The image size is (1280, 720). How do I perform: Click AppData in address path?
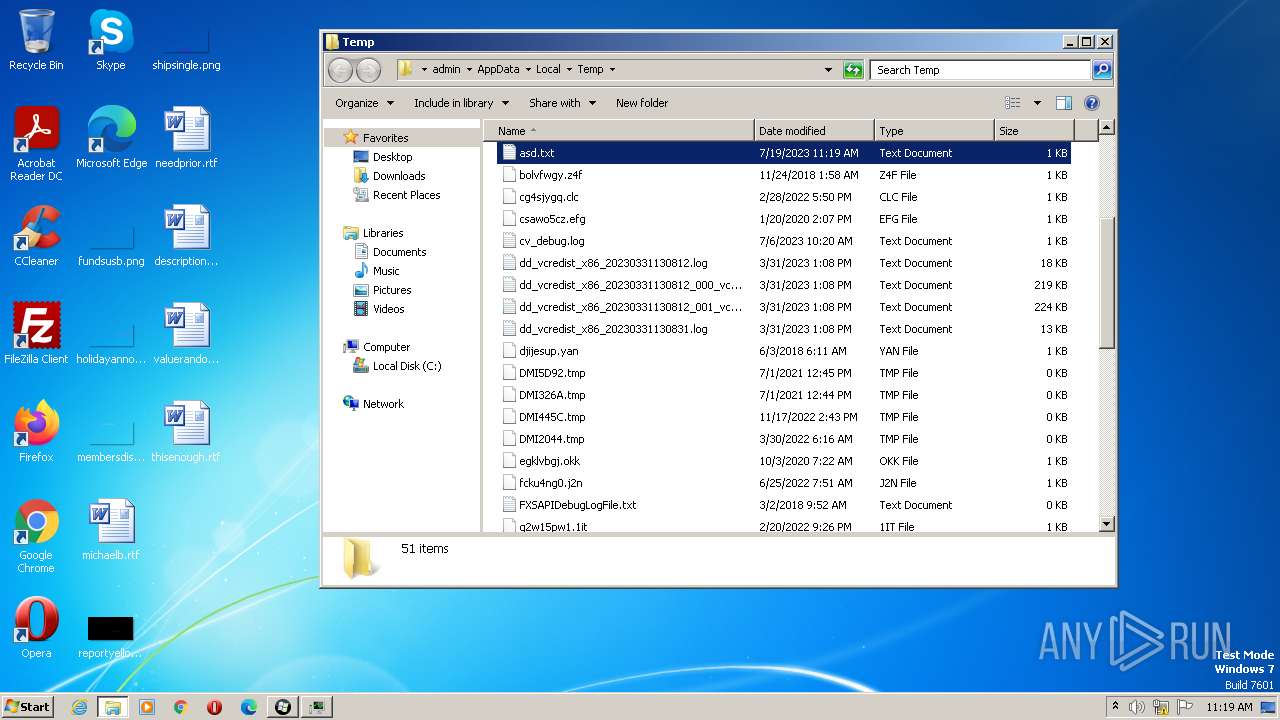click(x=498, y=70)
